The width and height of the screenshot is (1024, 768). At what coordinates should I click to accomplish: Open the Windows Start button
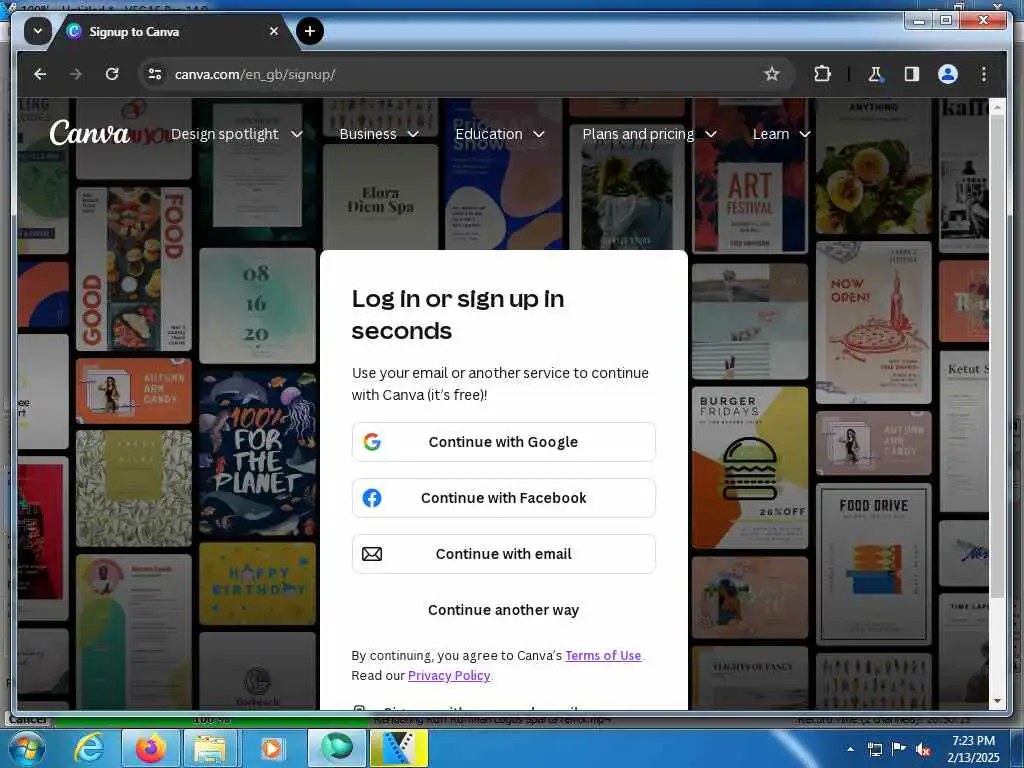pyautogui.click(x=25, y=749)
